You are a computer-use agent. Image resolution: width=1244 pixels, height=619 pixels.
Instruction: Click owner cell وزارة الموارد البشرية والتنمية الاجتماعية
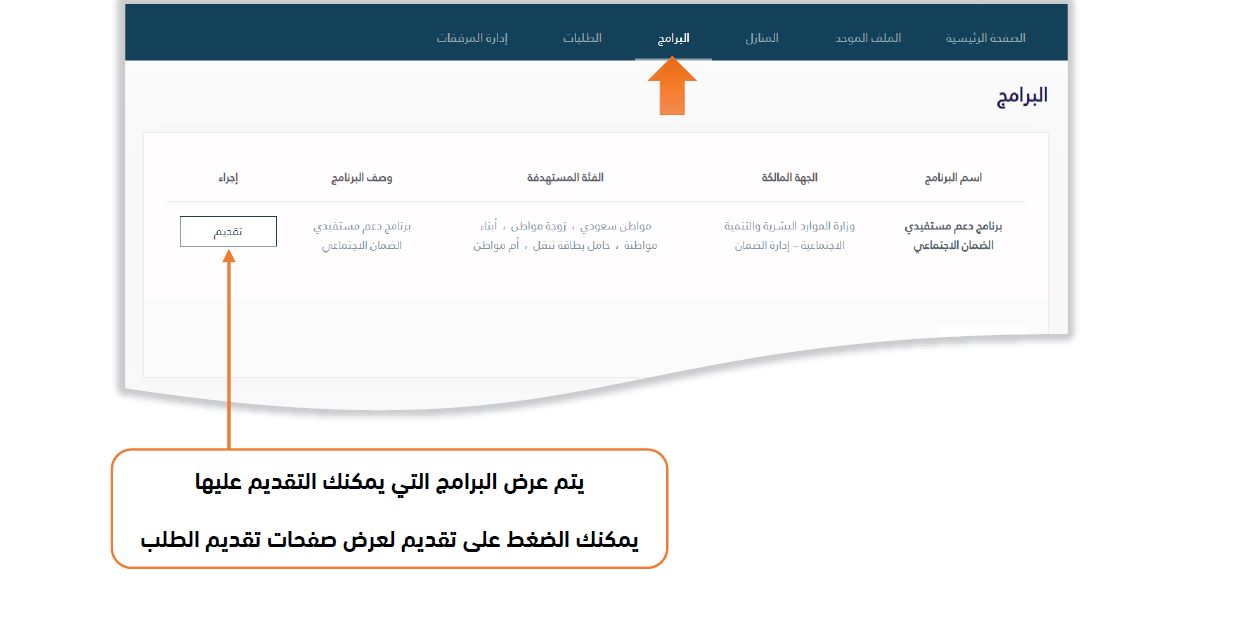[x=789, y=236]
